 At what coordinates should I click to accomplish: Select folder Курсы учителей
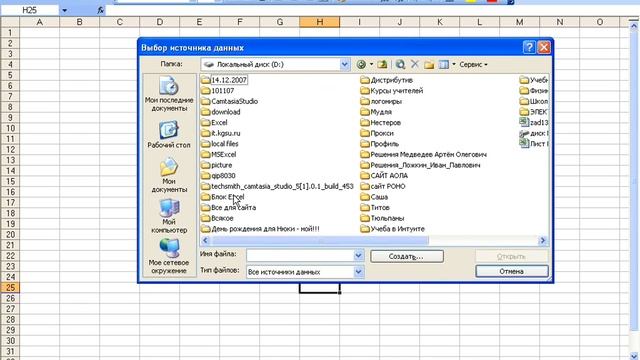pyautogui.click(x=392, y=91)
